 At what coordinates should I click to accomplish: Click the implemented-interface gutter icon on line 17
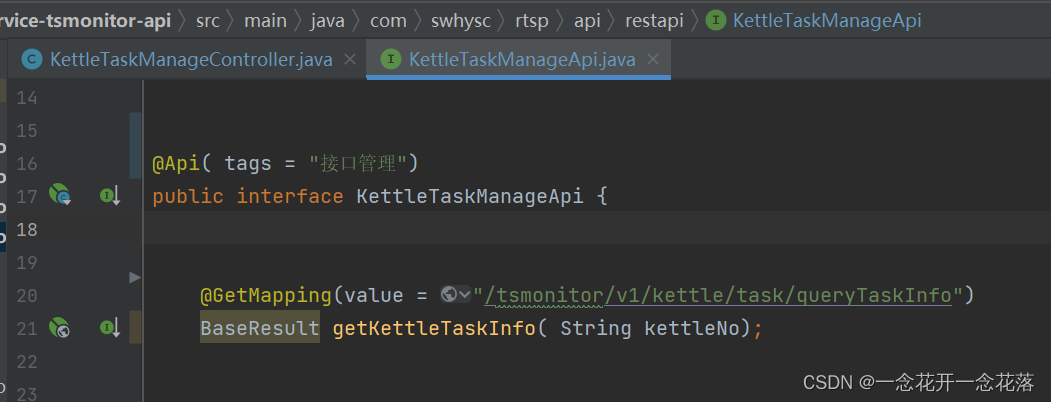pos(109,195)
